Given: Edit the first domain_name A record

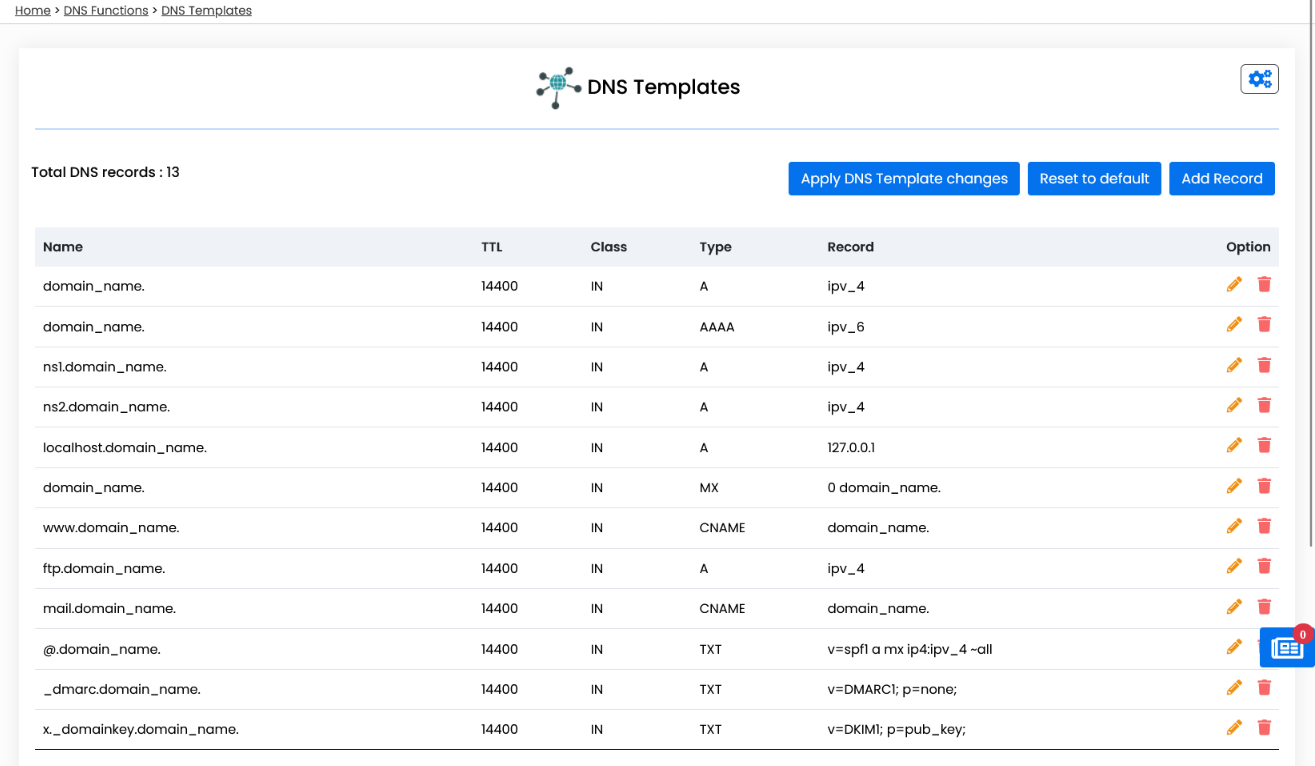Looking at the screenshot, I should (1234, 284).
